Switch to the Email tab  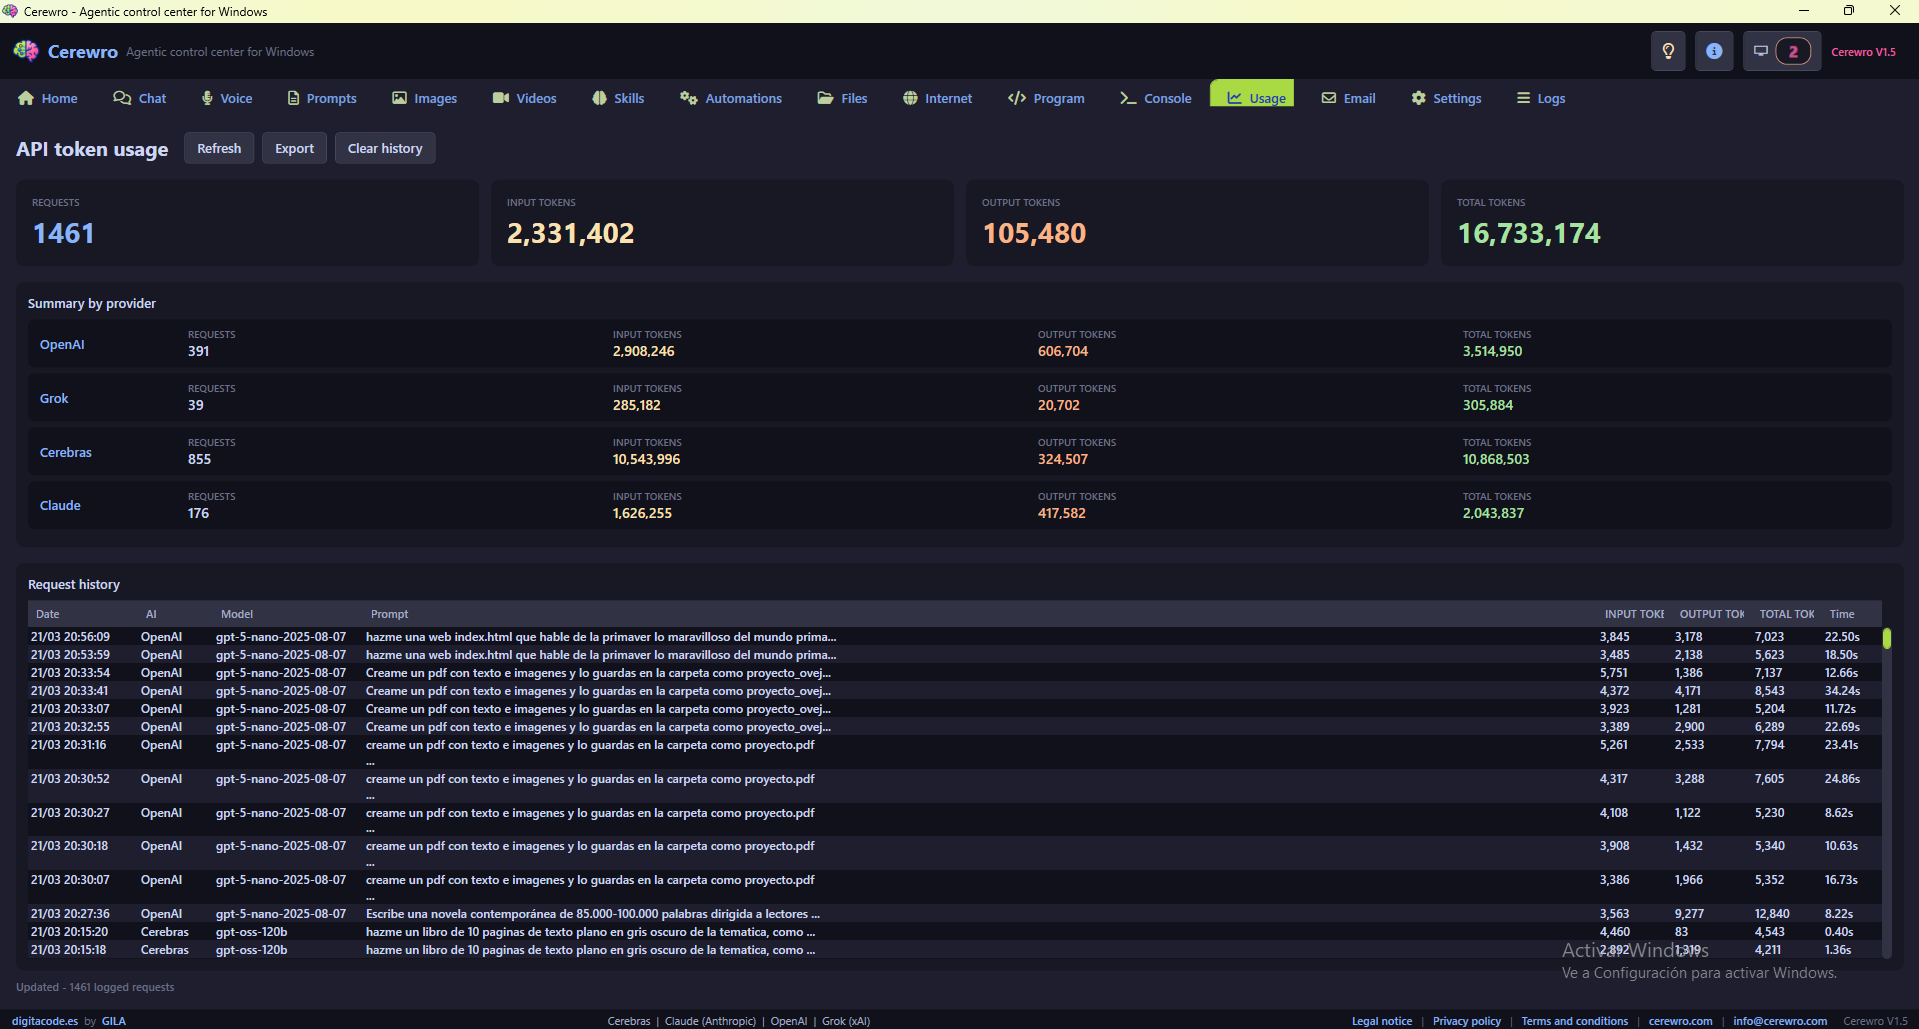point(1348,98)
